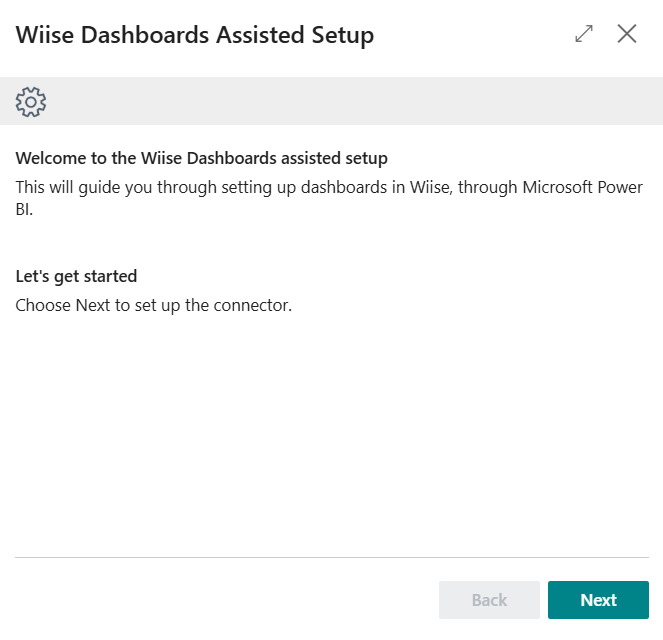Click the 'Wiise Dashboards Assisted Setup' title text
The image size is (663, 640).
(x=195, y=35)
